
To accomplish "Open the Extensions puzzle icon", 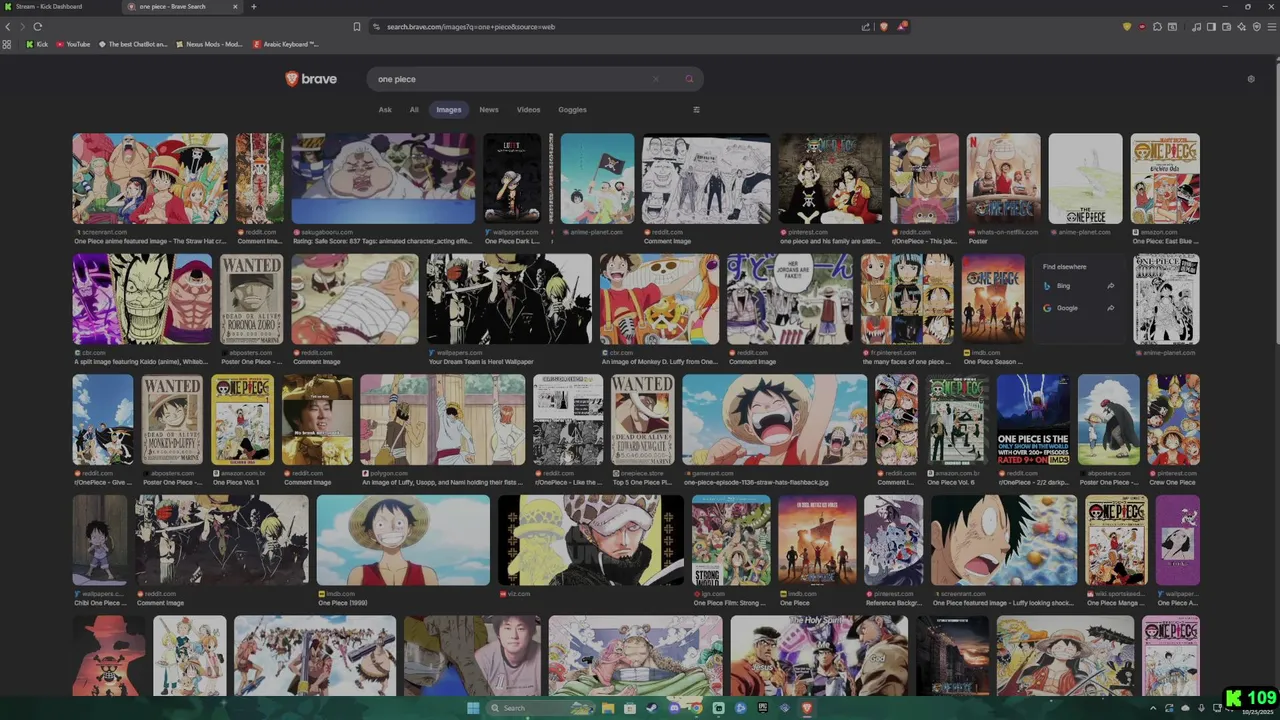I will [1157, 27].
